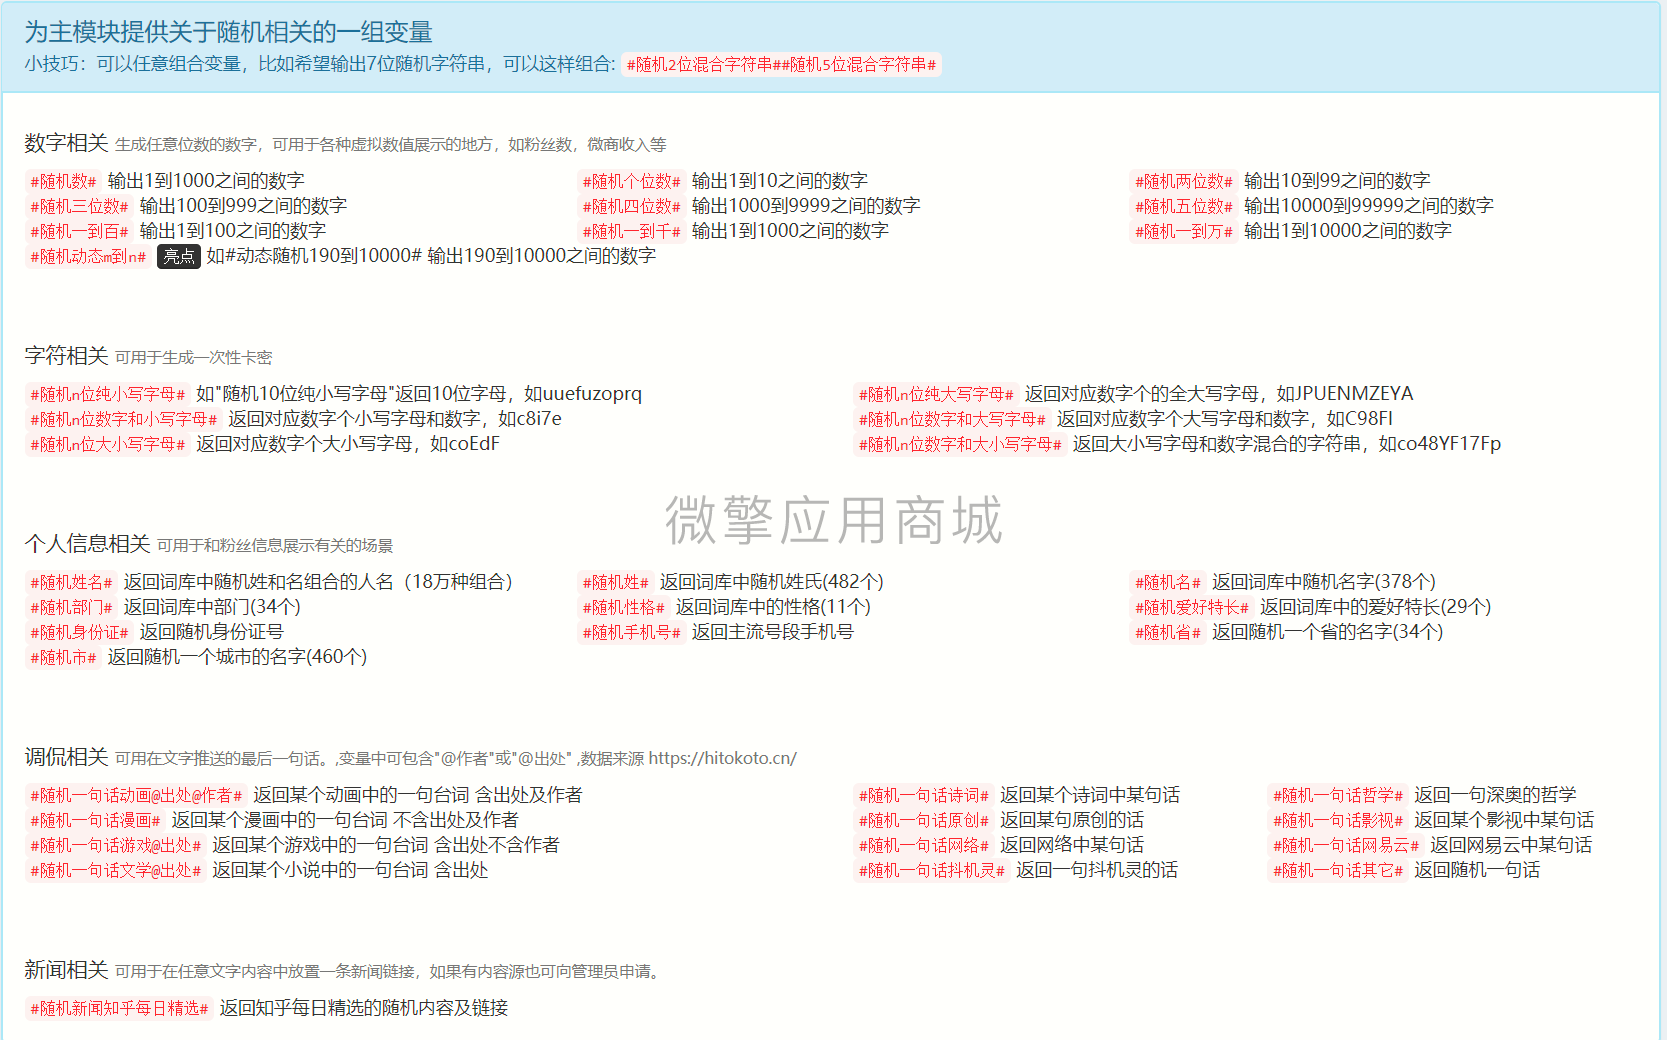Select the #随机爱好特长# variable tag
The width and height of the screenshot is (1667, 1040).
[x=1191, y=607]
